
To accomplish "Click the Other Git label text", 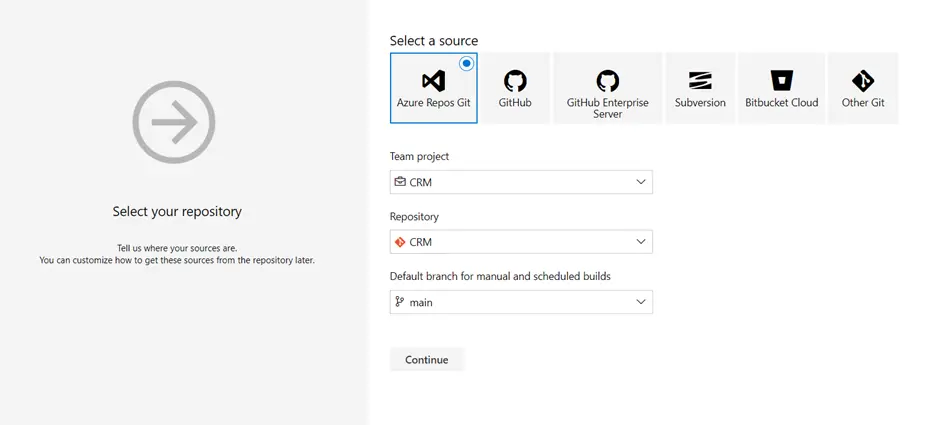I will click(x=863, y=102).
